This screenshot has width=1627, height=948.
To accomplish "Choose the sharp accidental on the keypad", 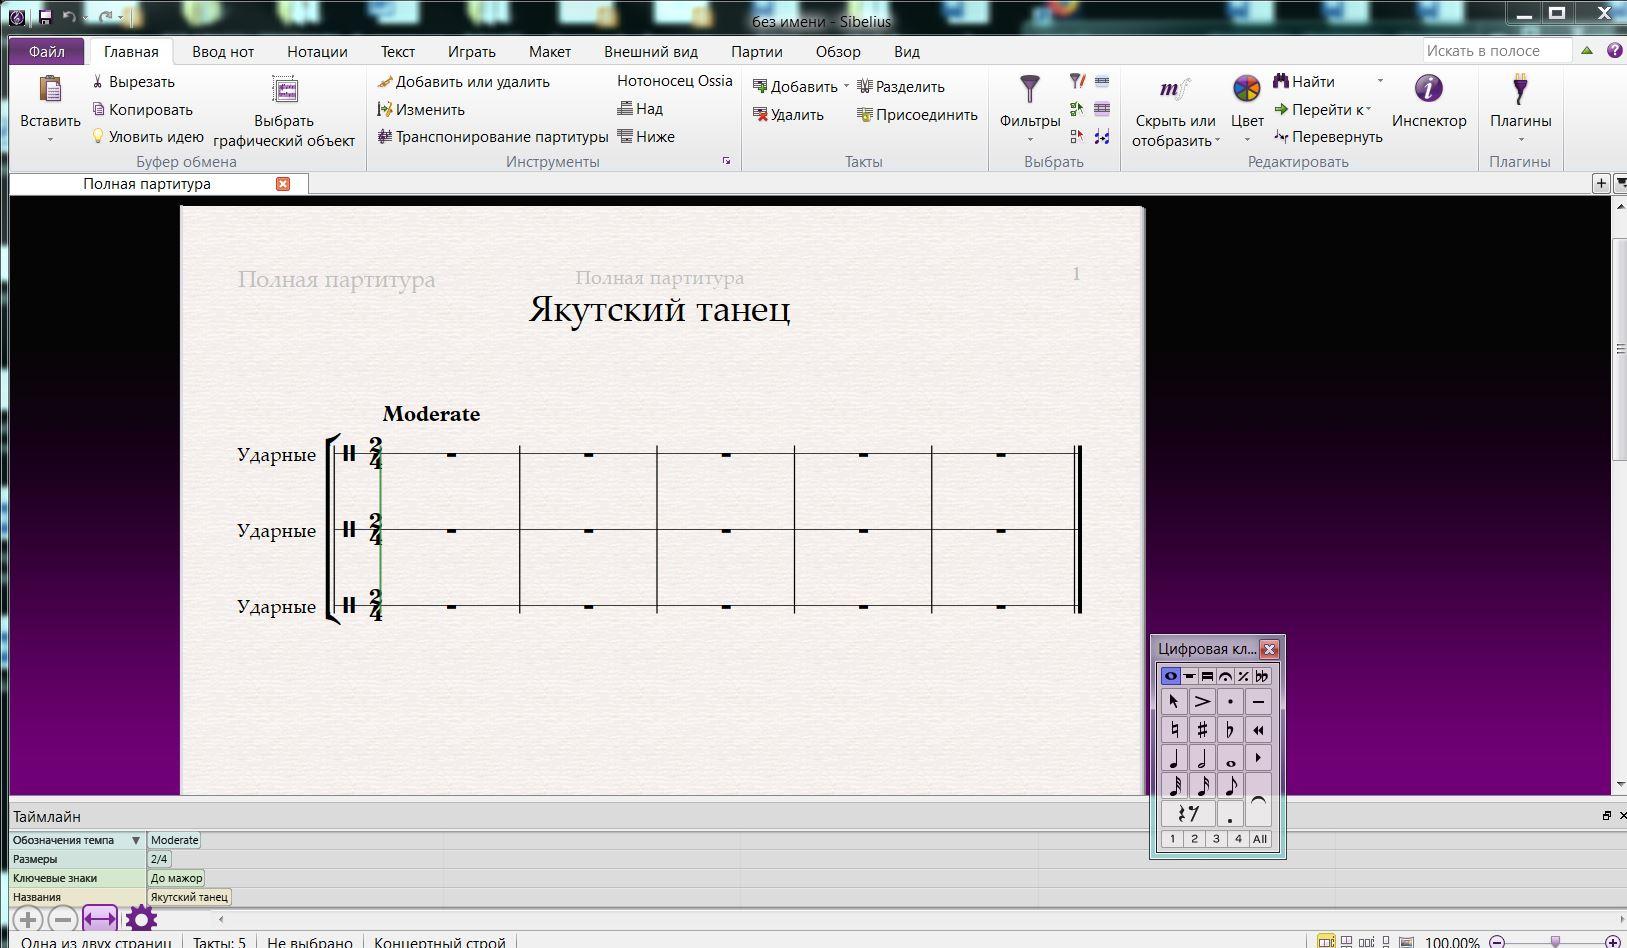I will pyautogui.click(x=1202, y=730).
